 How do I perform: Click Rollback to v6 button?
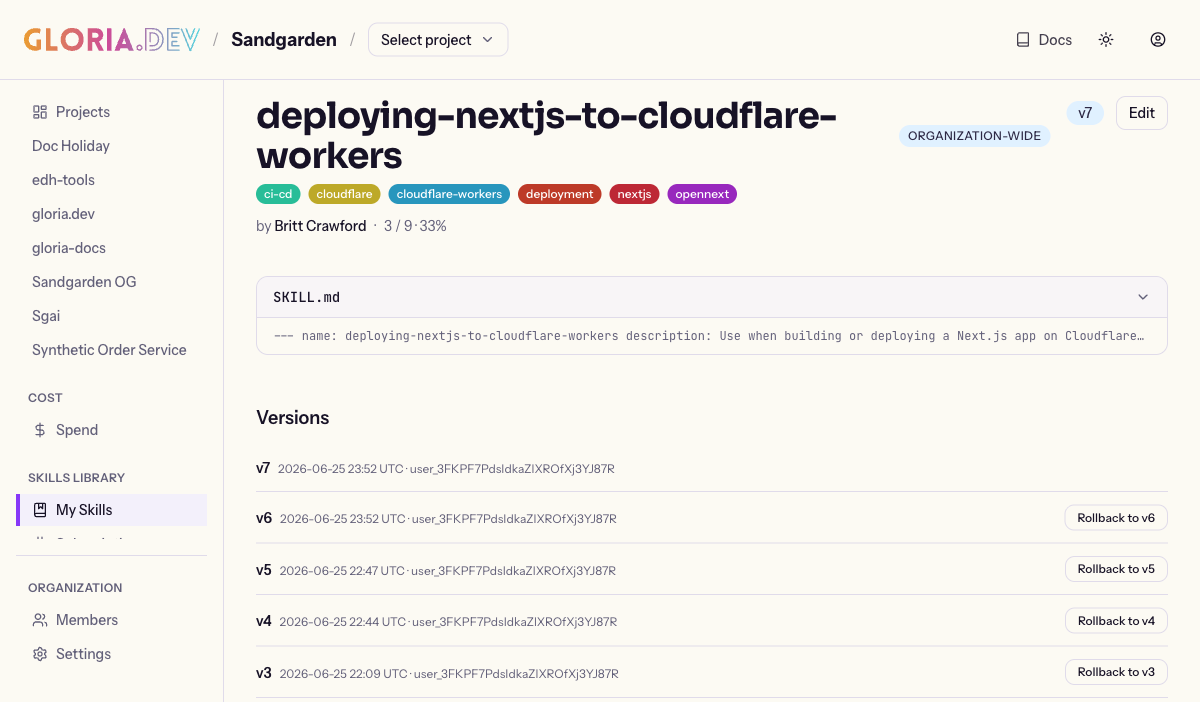[1116, 518]
